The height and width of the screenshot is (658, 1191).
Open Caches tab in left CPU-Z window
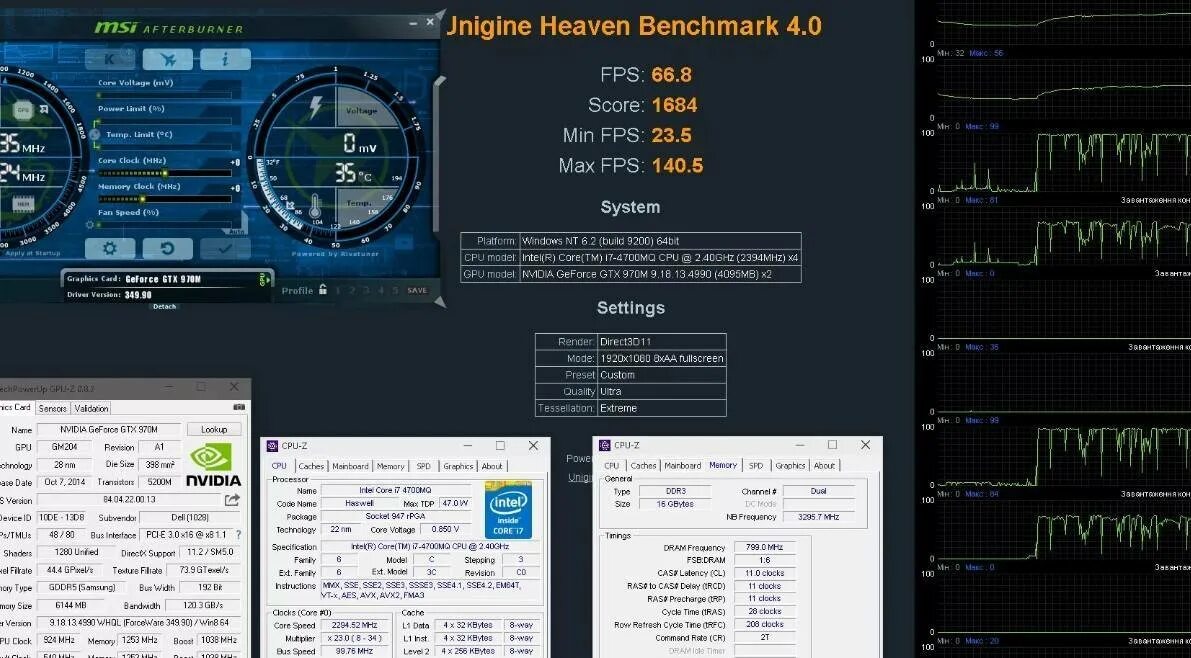311,466
